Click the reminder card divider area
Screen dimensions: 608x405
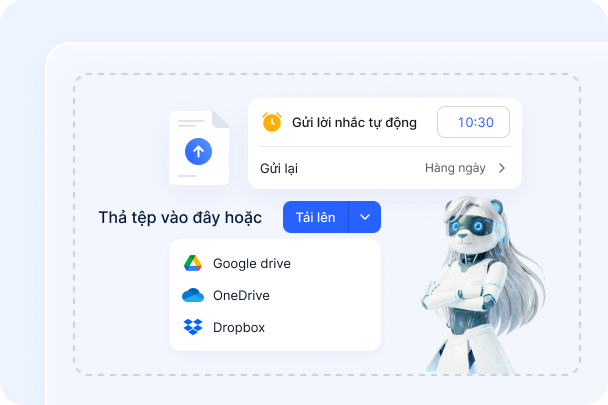tap(385, 147)
